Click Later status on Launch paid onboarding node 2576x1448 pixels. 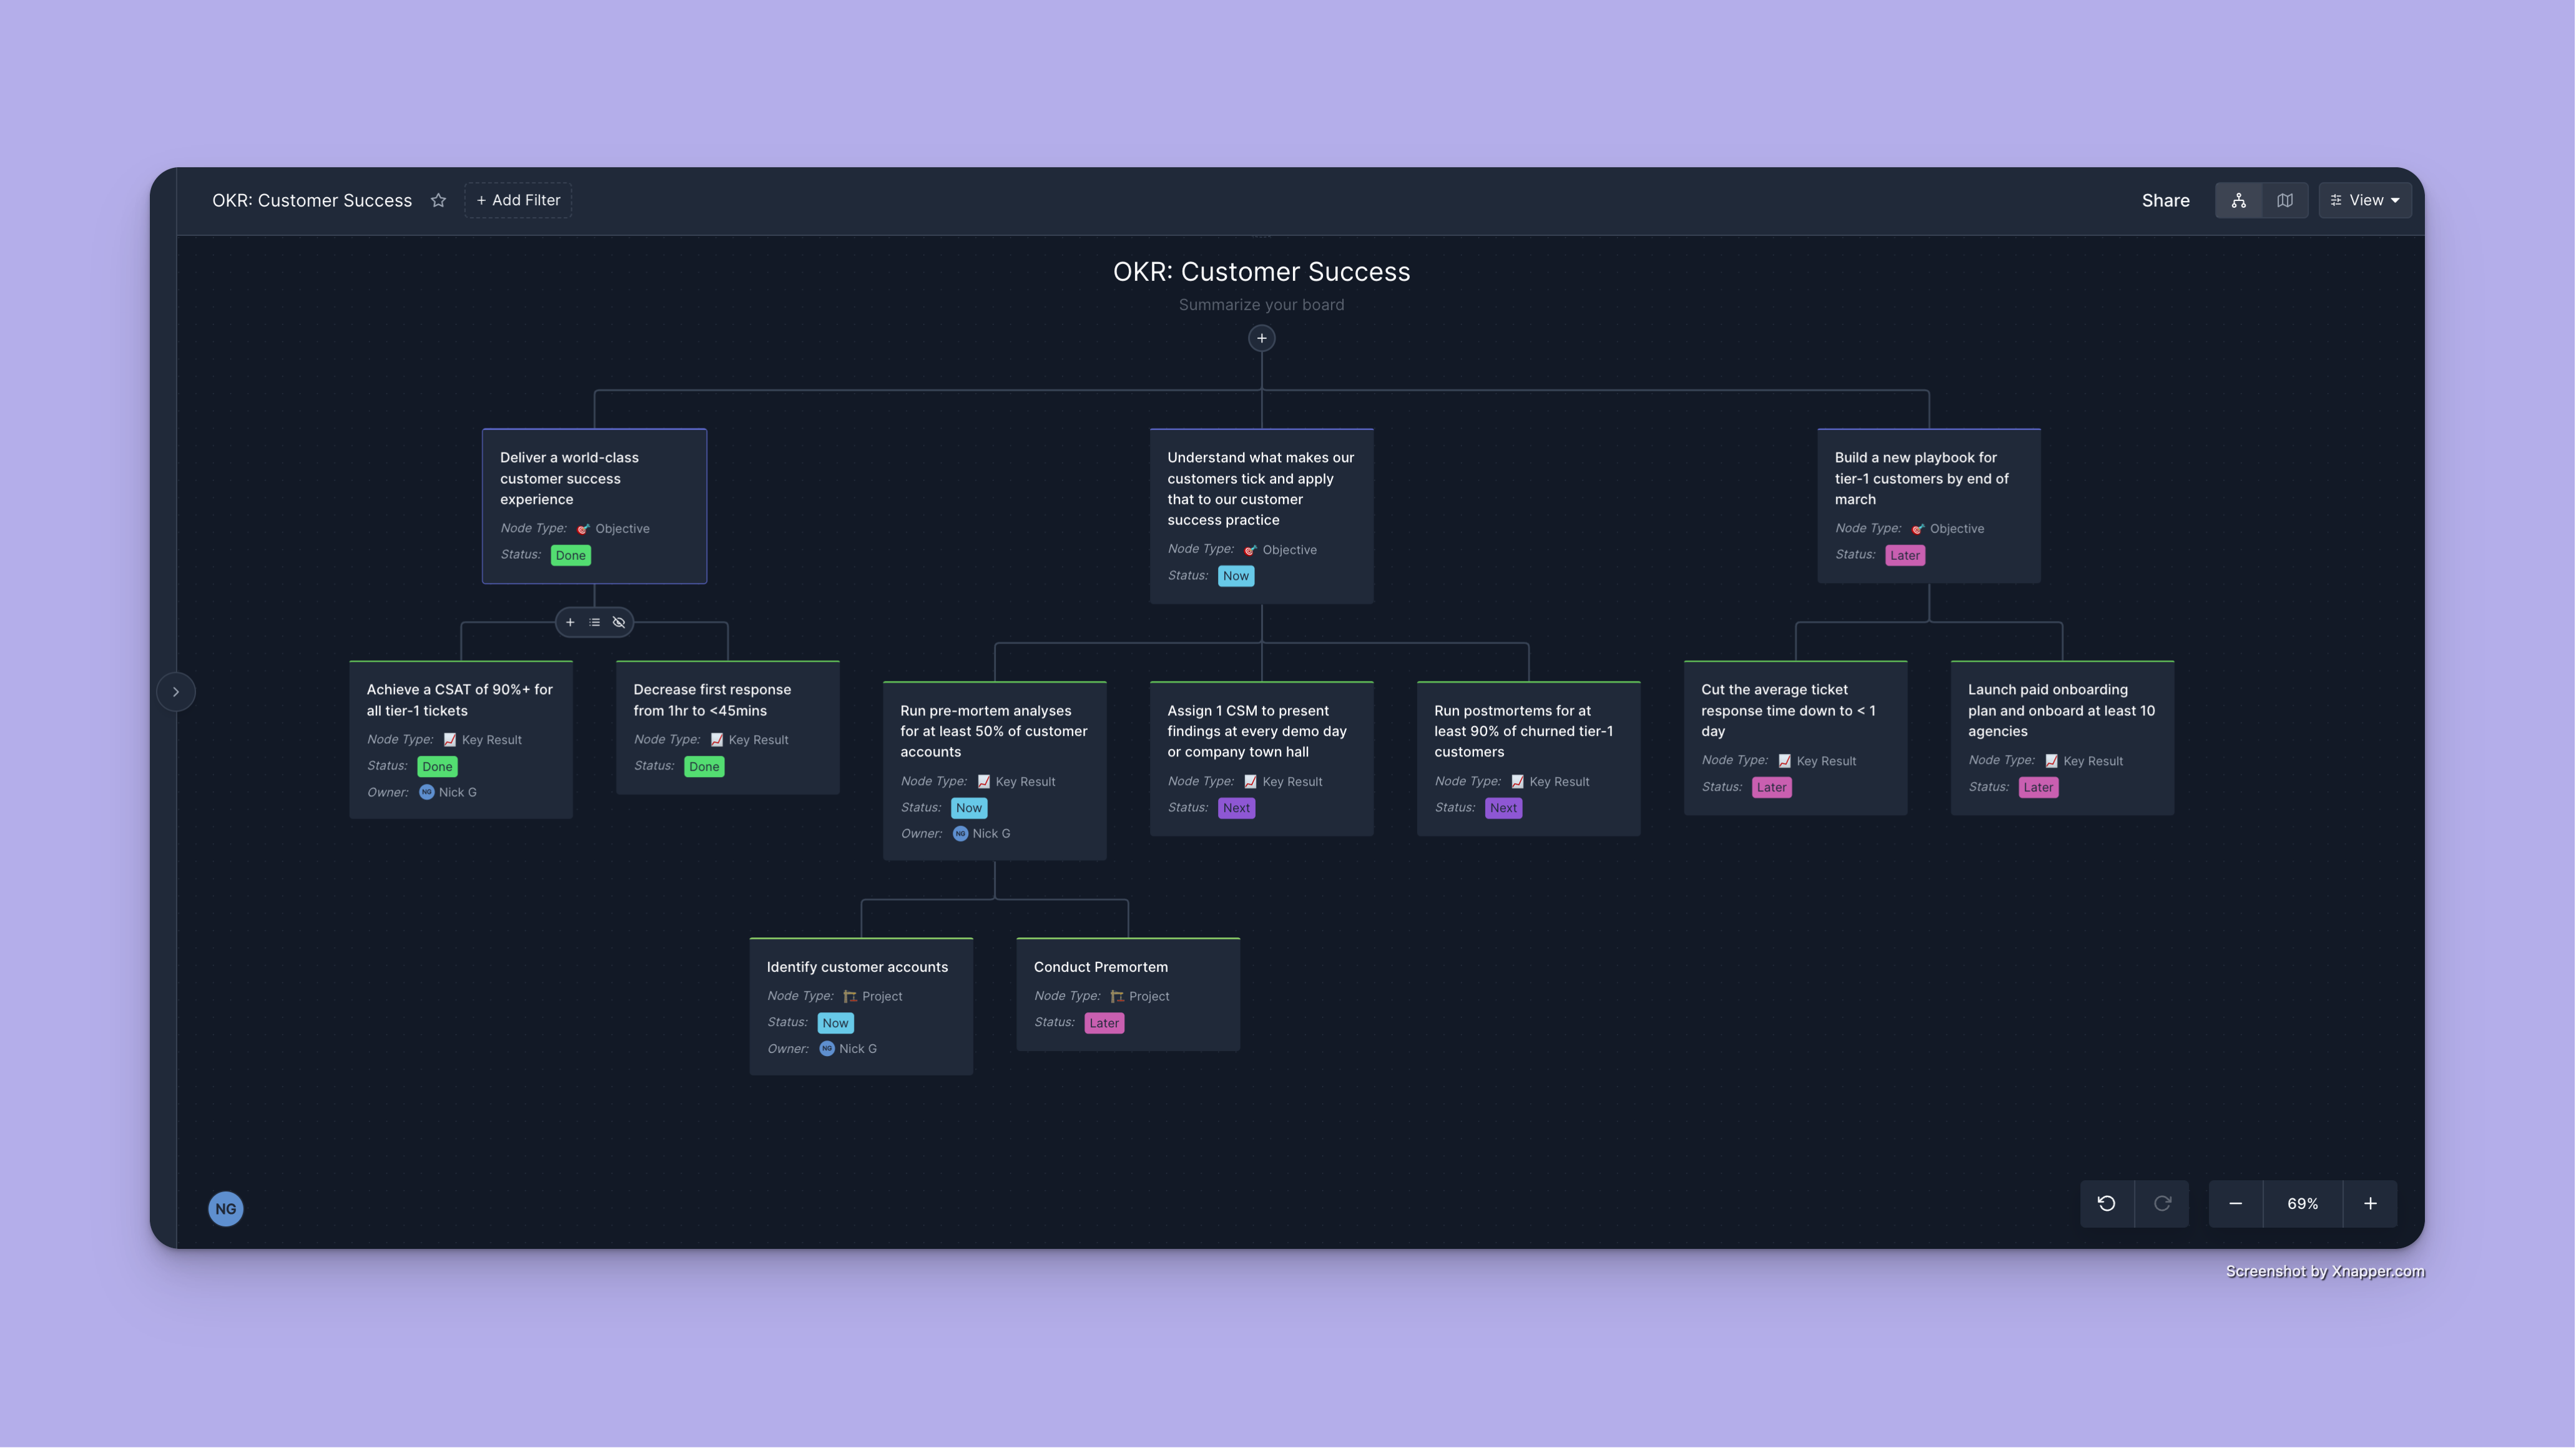[x=2038, y=788]
